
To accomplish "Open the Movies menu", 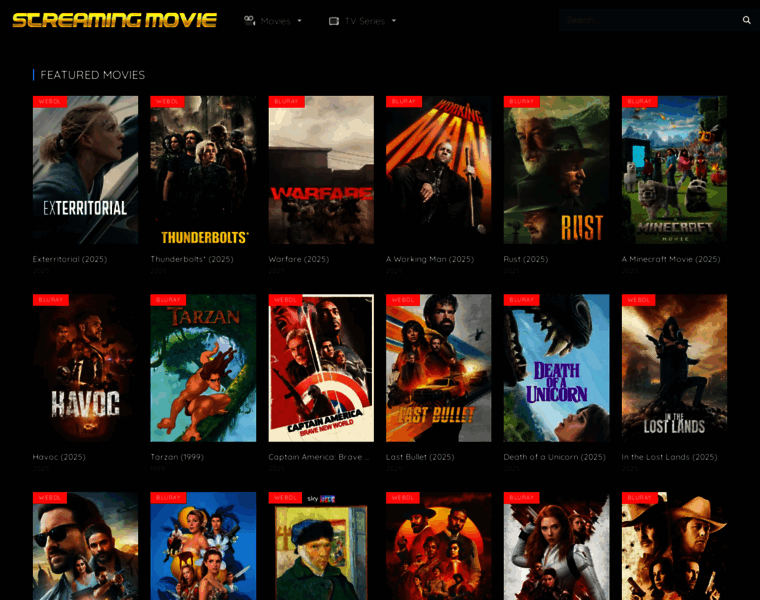I will pyautogui.click(x=275, y=21).
